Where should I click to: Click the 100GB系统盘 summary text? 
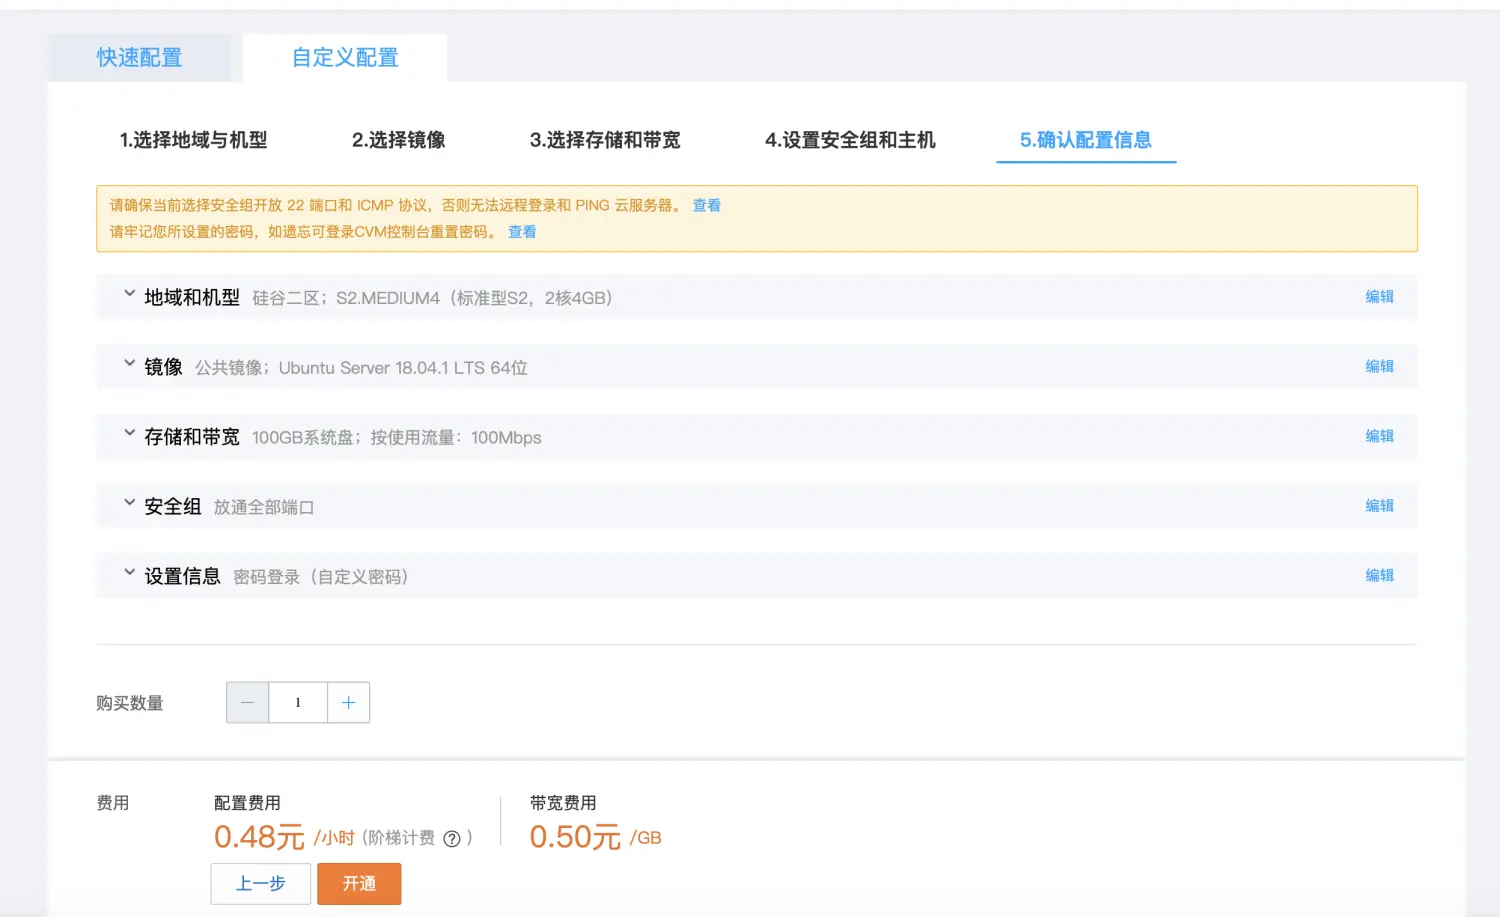397,438
